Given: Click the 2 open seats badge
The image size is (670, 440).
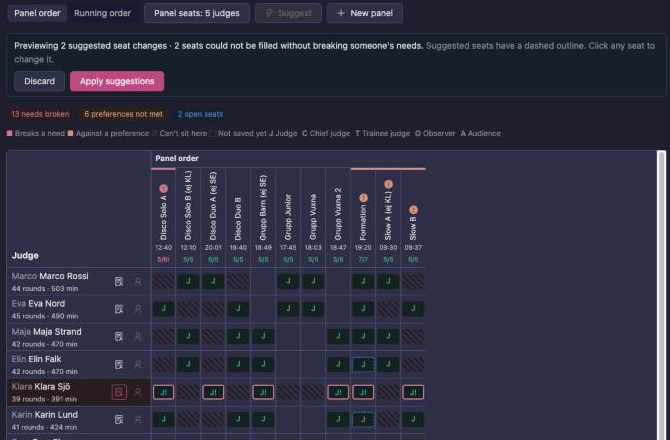Looking at the screenshot, I should click(x=200, y=114).
